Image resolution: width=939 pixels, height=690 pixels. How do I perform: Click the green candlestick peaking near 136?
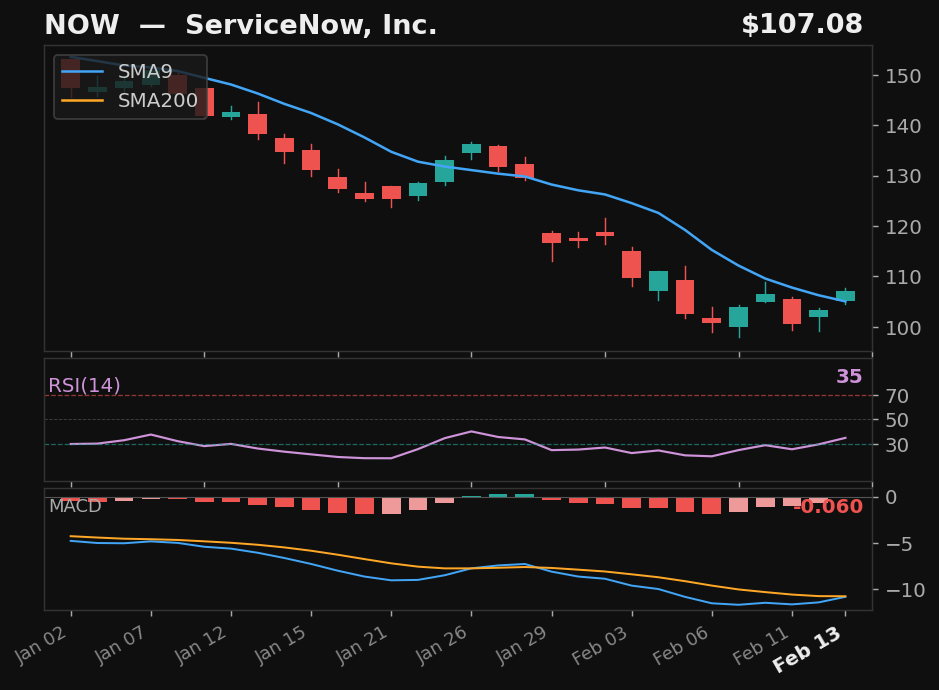pyautogui.click(x=471, y=148)
